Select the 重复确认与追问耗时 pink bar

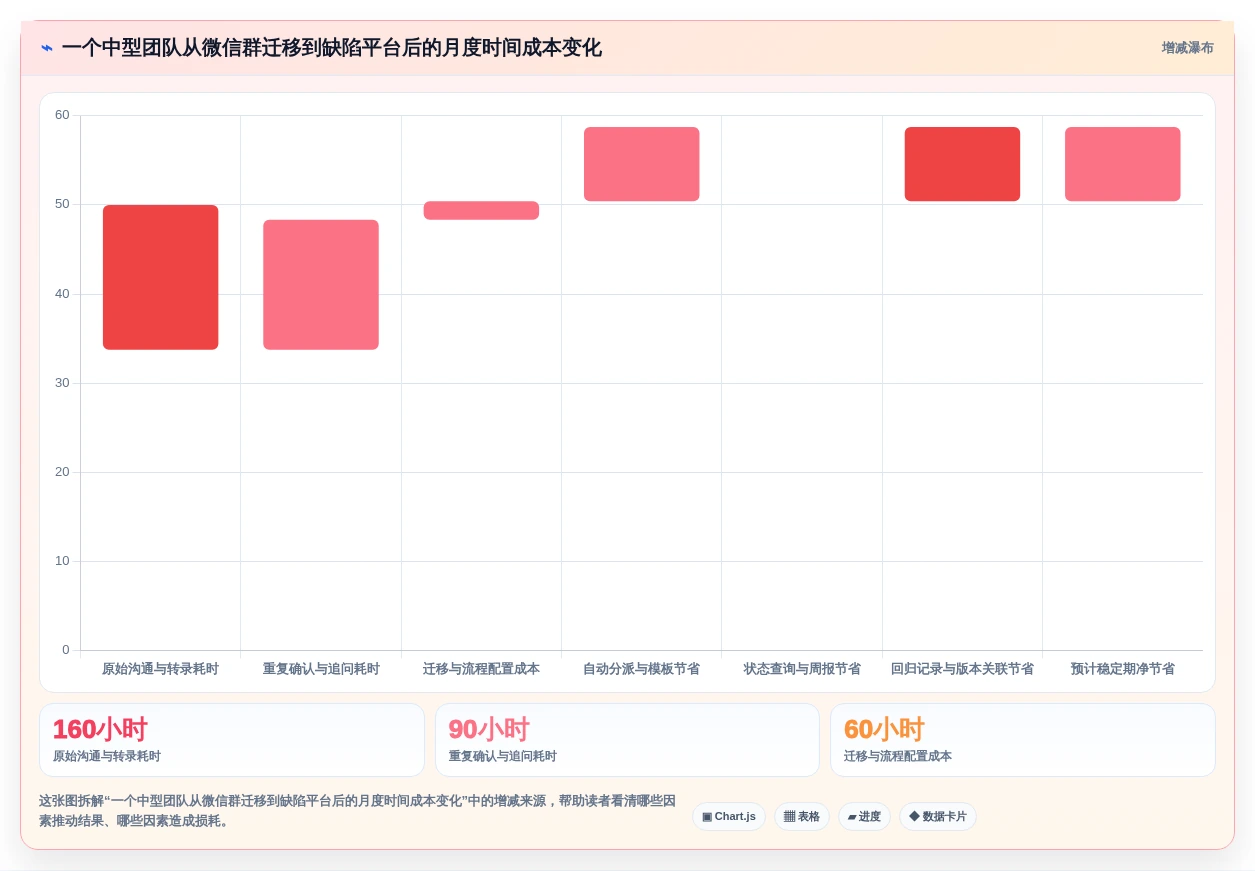point(321,285)
